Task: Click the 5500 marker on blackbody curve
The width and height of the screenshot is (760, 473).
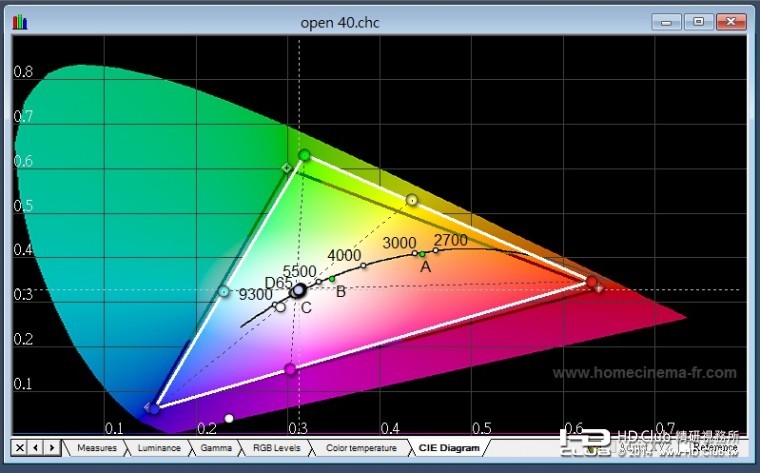Action: click(318, 282)
